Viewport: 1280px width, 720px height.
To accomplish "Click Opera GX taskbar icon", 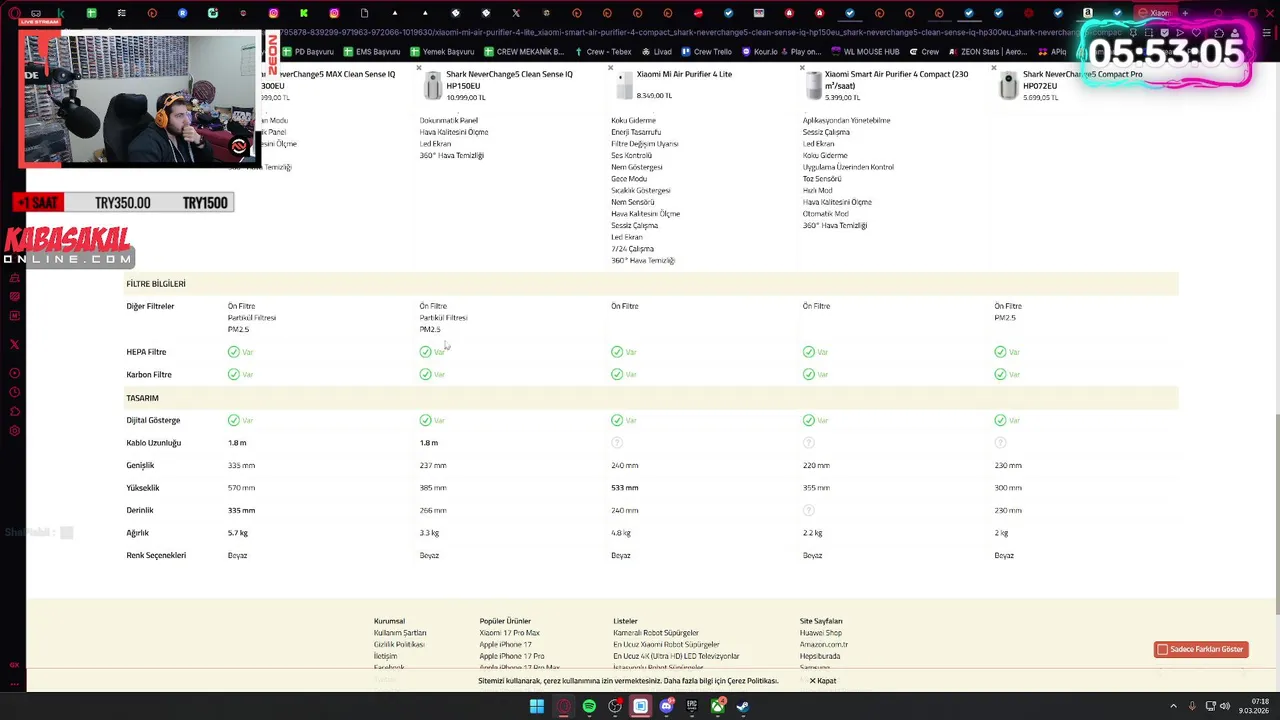I will point(563,706).
